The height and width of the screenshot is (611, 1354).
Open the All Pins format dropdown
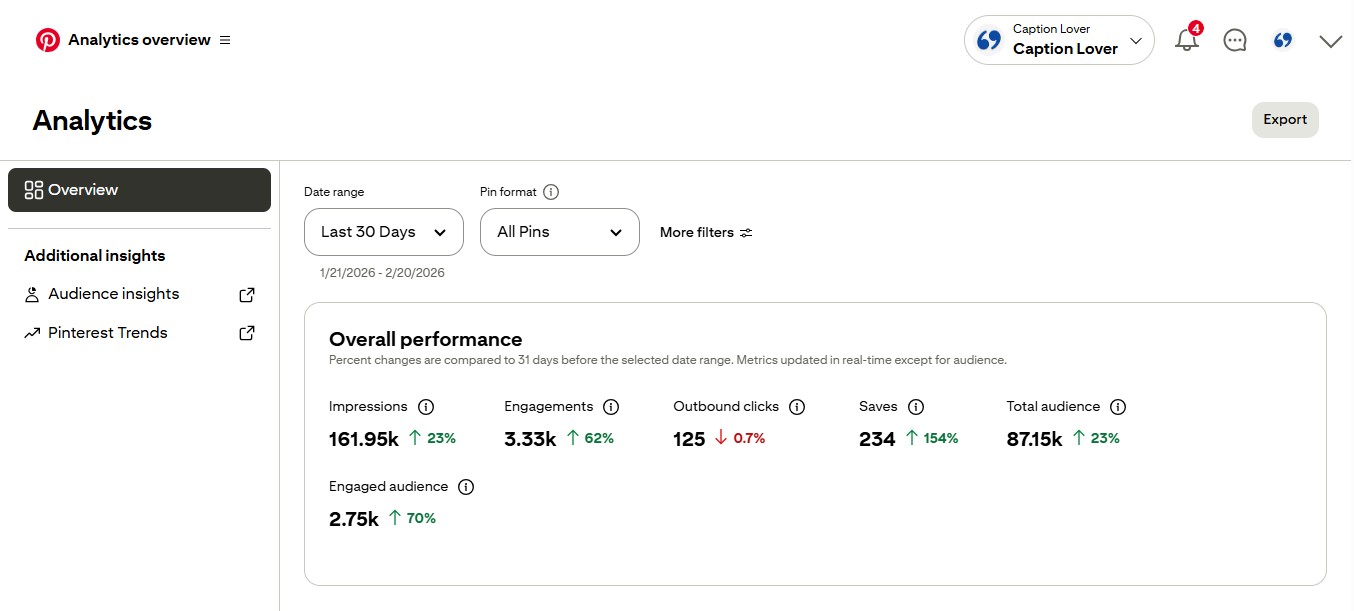[x=559, y=232]
